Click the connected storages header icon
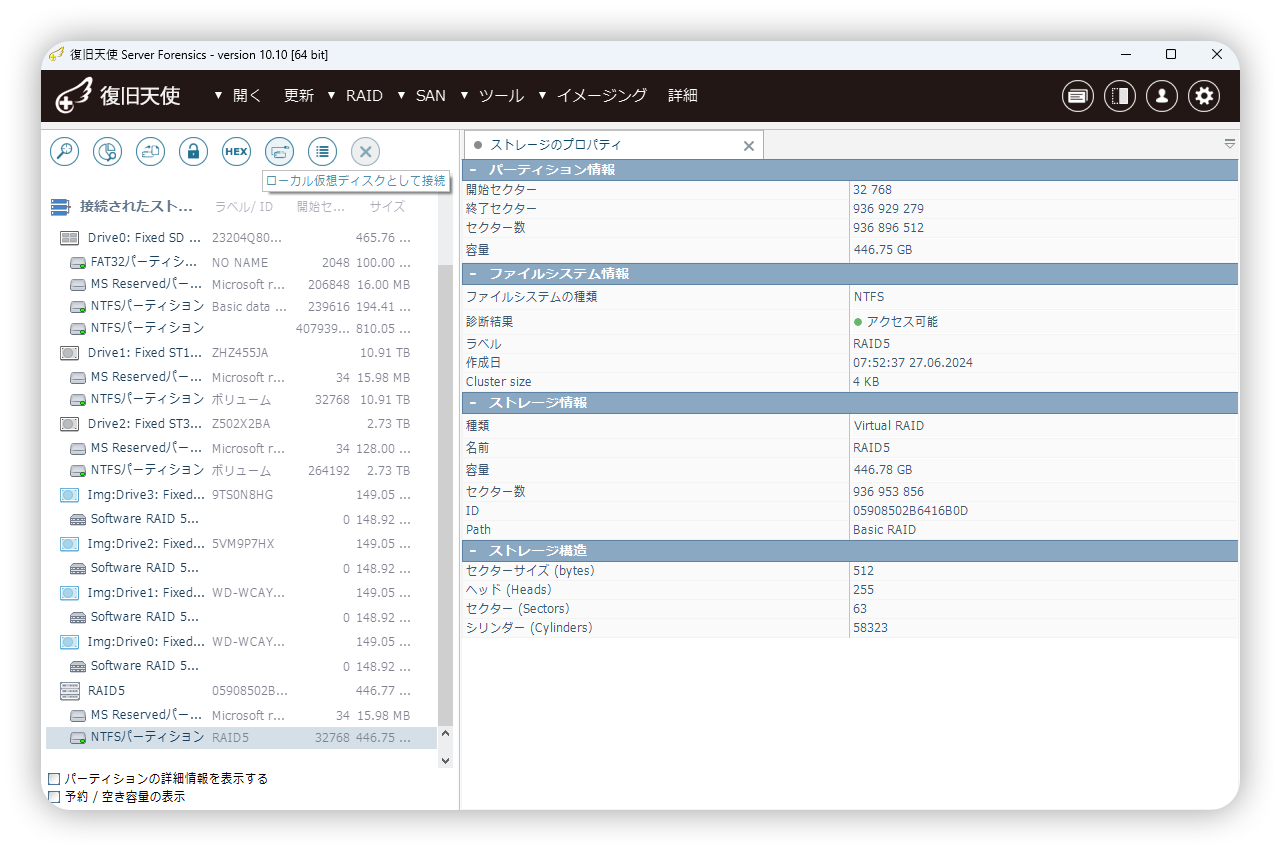Viewport: 1280px width, 850px height. (61, 207)
